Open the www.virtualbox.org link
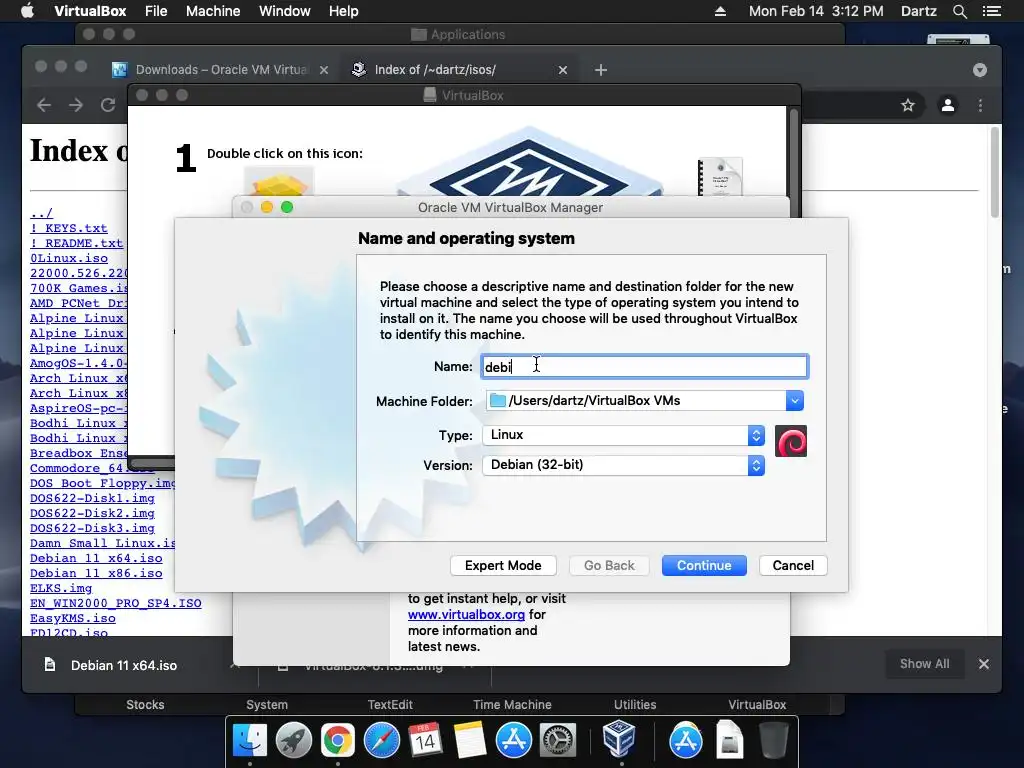Viewport: 1024px width, 768px height. coord(466,615)
